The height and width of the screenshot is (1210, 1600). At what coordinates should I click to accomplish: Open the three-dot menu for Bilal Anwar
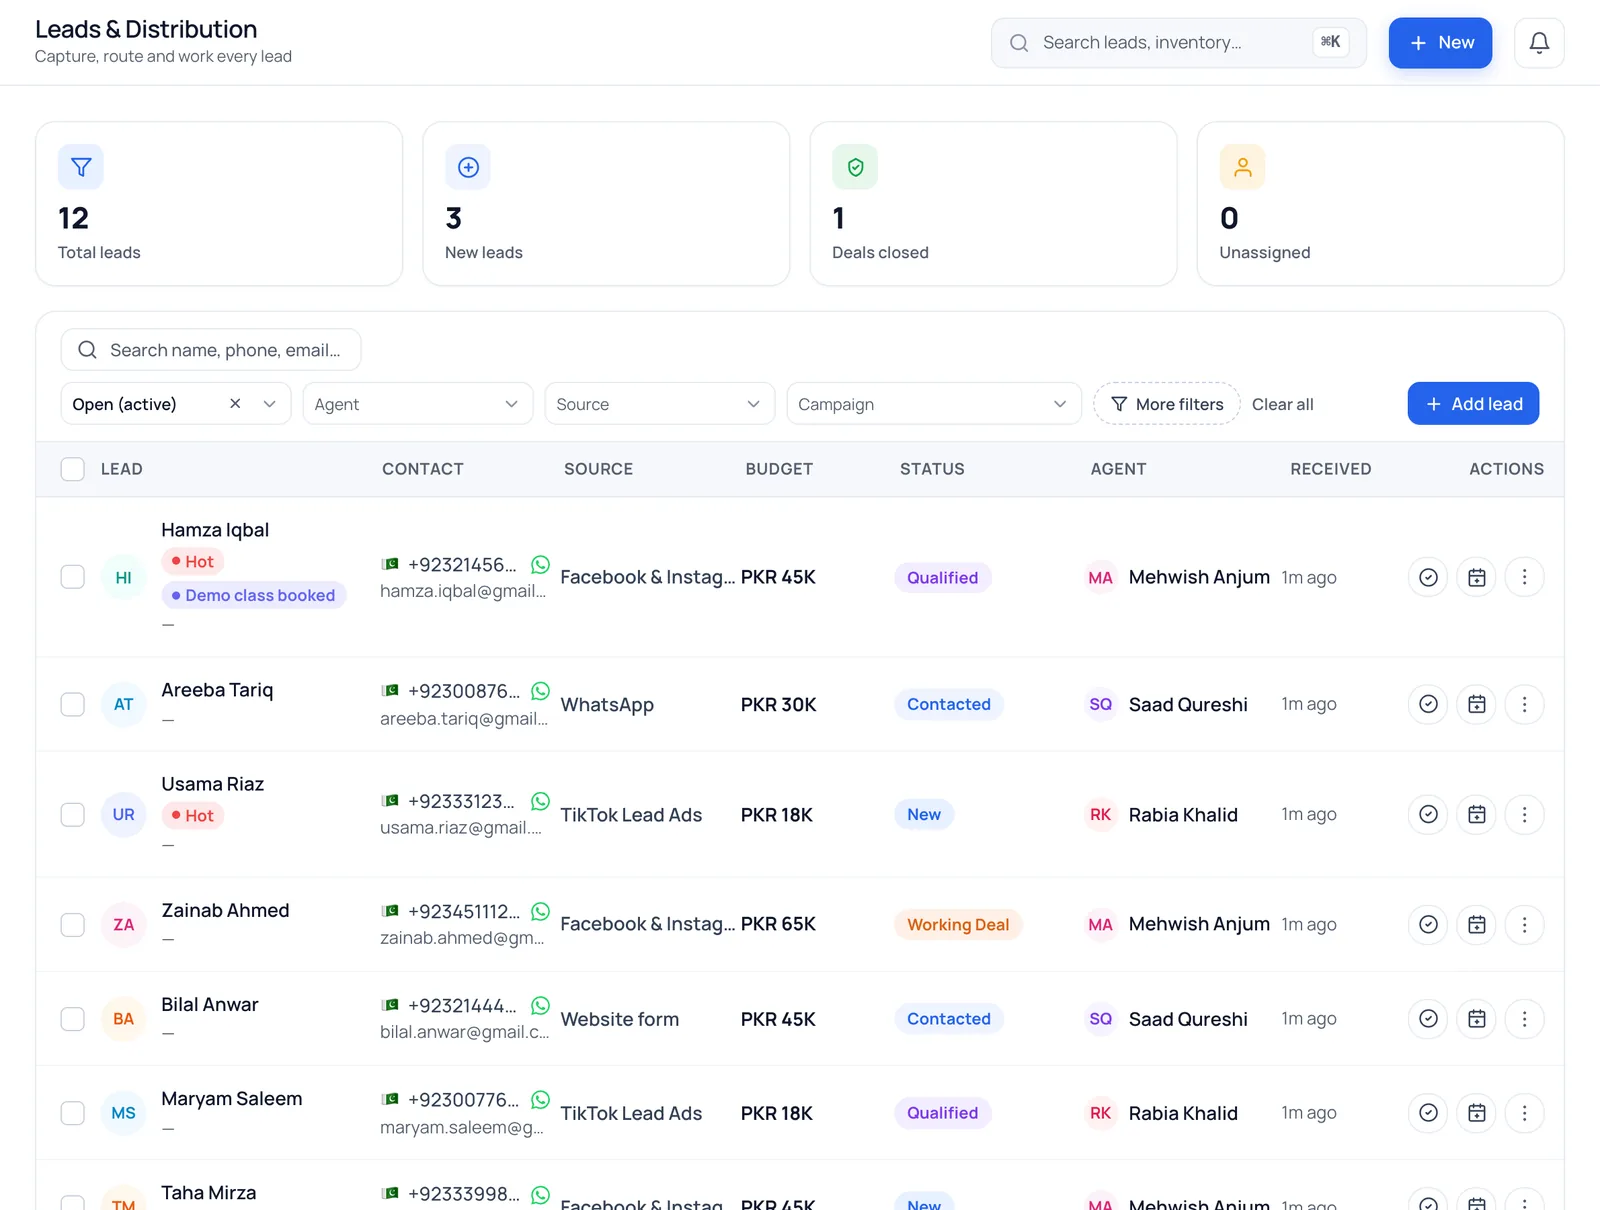(x=1524, y=1018)
